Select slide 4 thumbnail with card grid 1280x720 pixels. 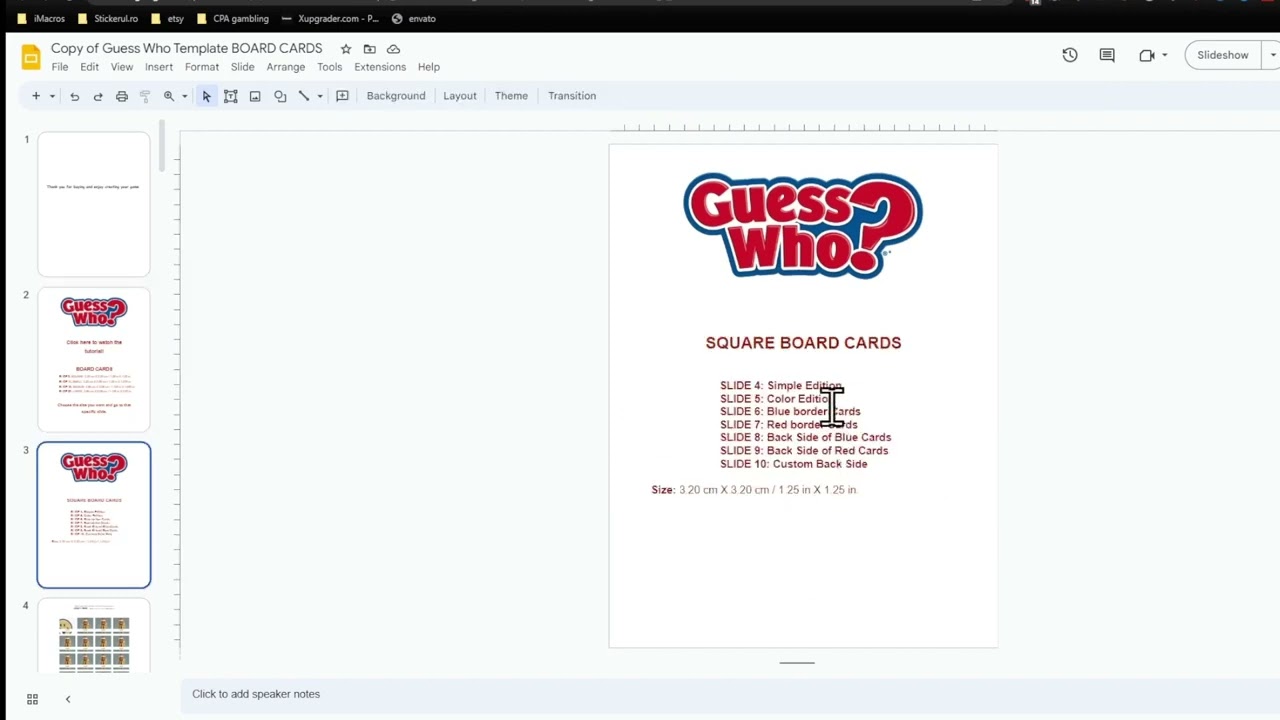pyautogui.click(x=94, y=635)
